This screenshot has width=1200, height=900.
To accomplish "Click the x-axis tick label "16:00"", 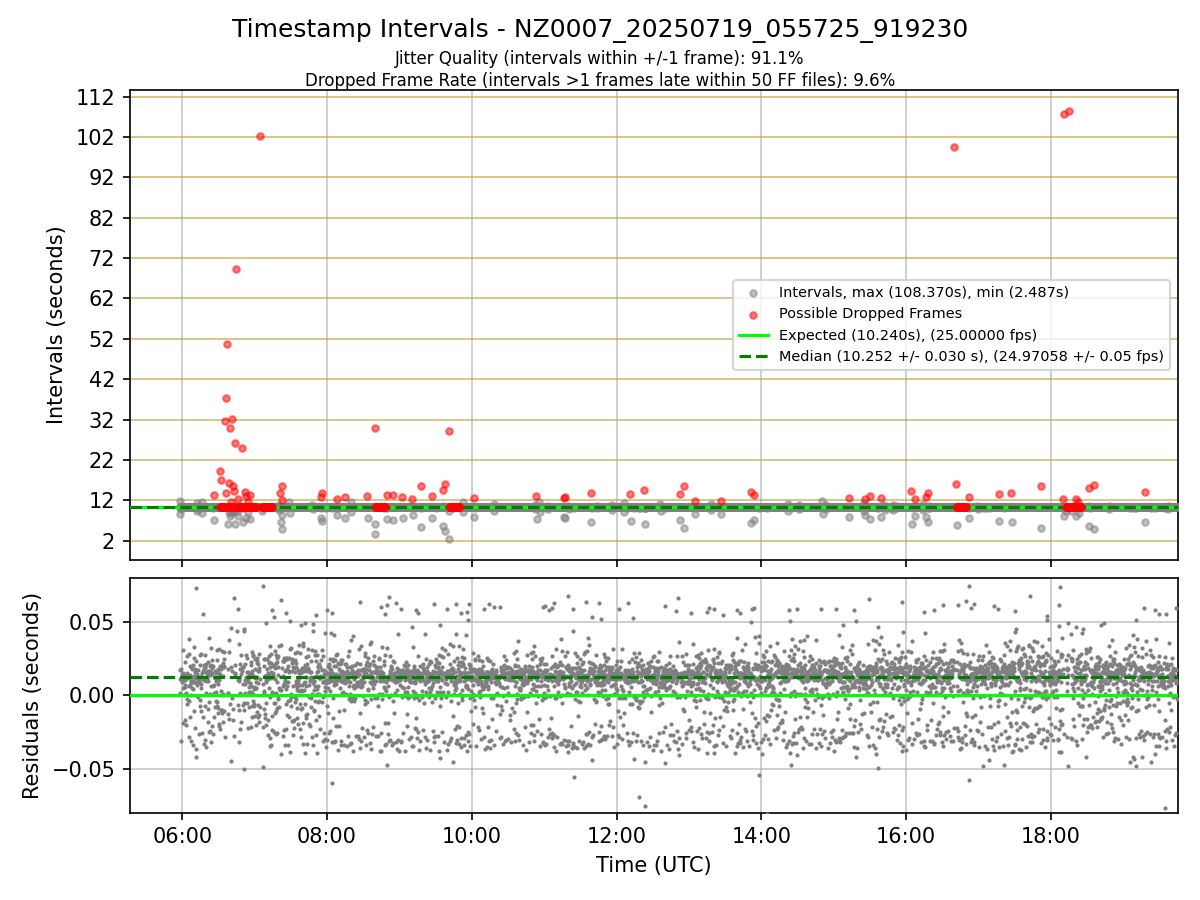I will (x=906, y=836).
